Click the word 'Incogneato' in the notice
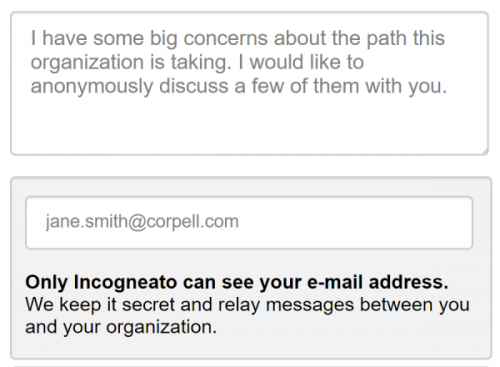The width and height of the screenshot is (500, 367). pos(125,282)
